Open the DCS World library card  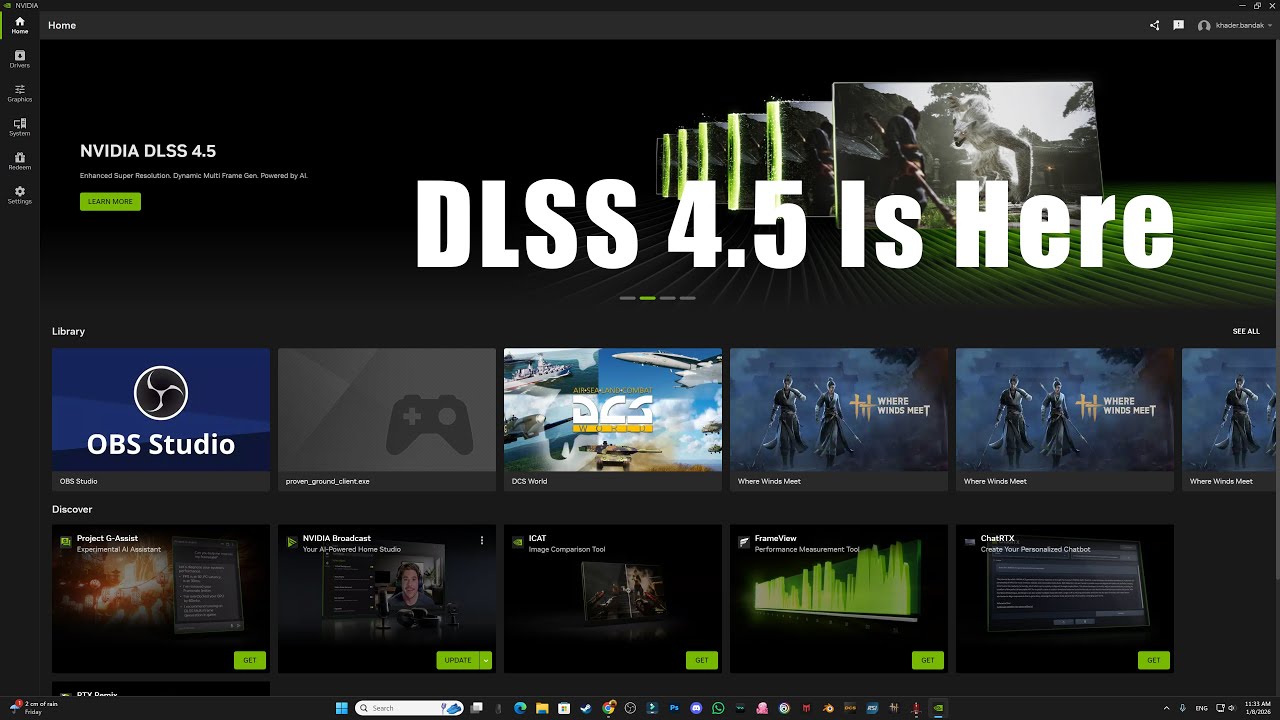coord(613,419)
